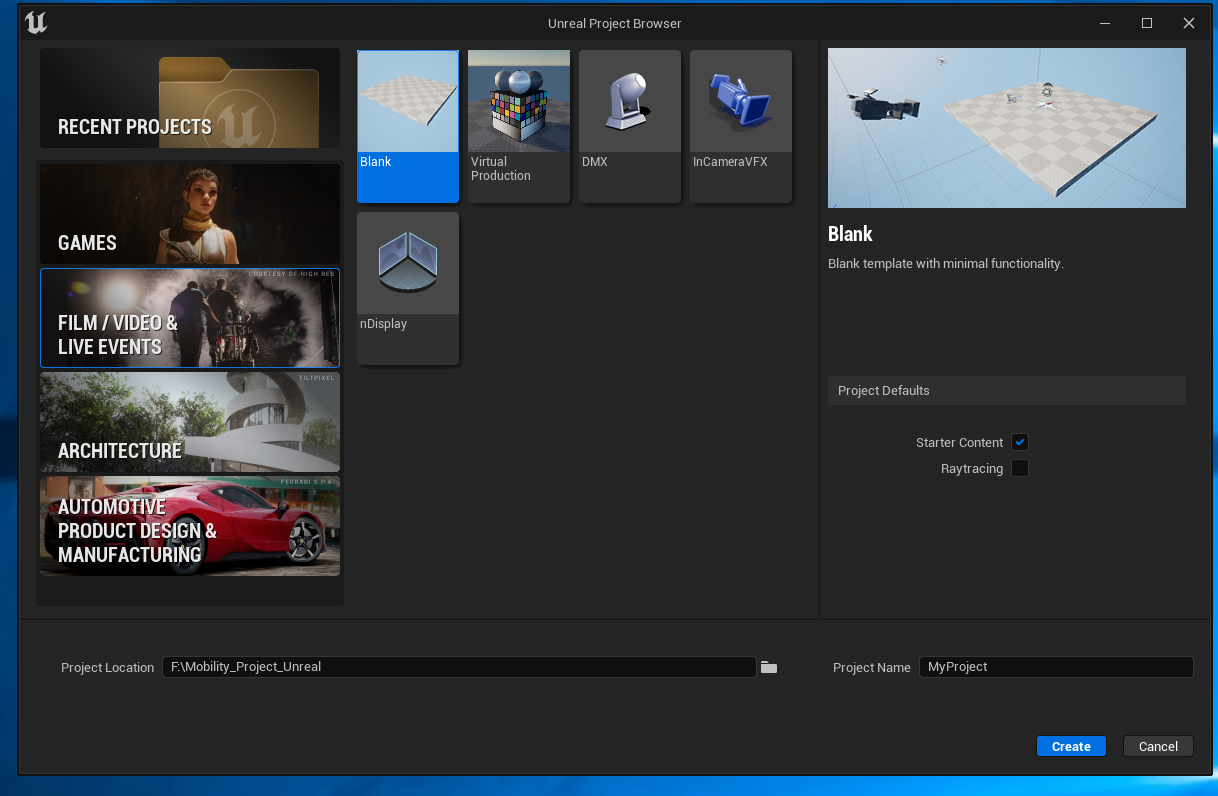Click the Project Name input field
This screenshot has height=796, width=1218.
tap(1056, 667)
